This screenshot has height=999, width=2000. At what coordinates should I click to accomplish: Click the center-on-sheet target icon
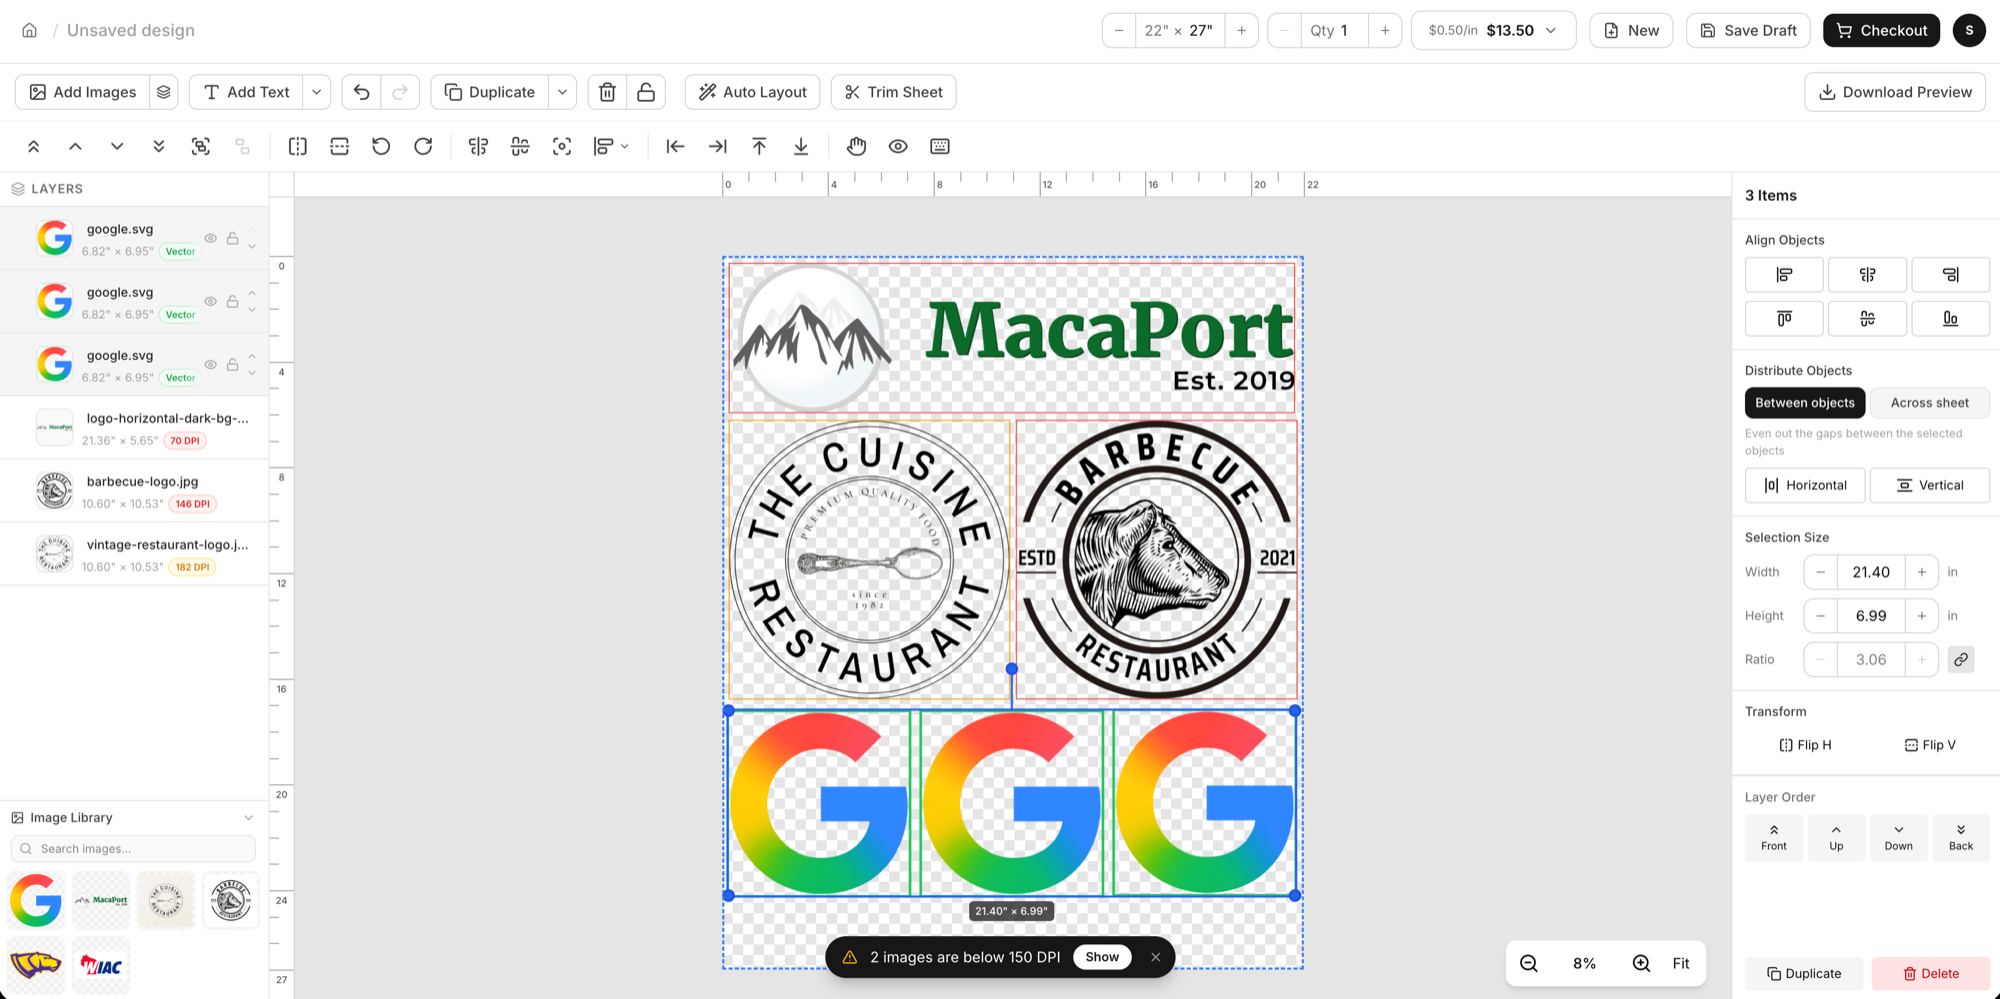tap(562, 146)
